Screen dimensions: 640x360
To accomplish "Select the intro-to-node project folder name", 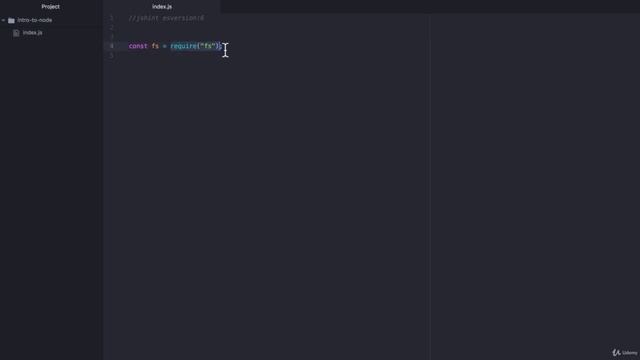I will coord(35,20).
